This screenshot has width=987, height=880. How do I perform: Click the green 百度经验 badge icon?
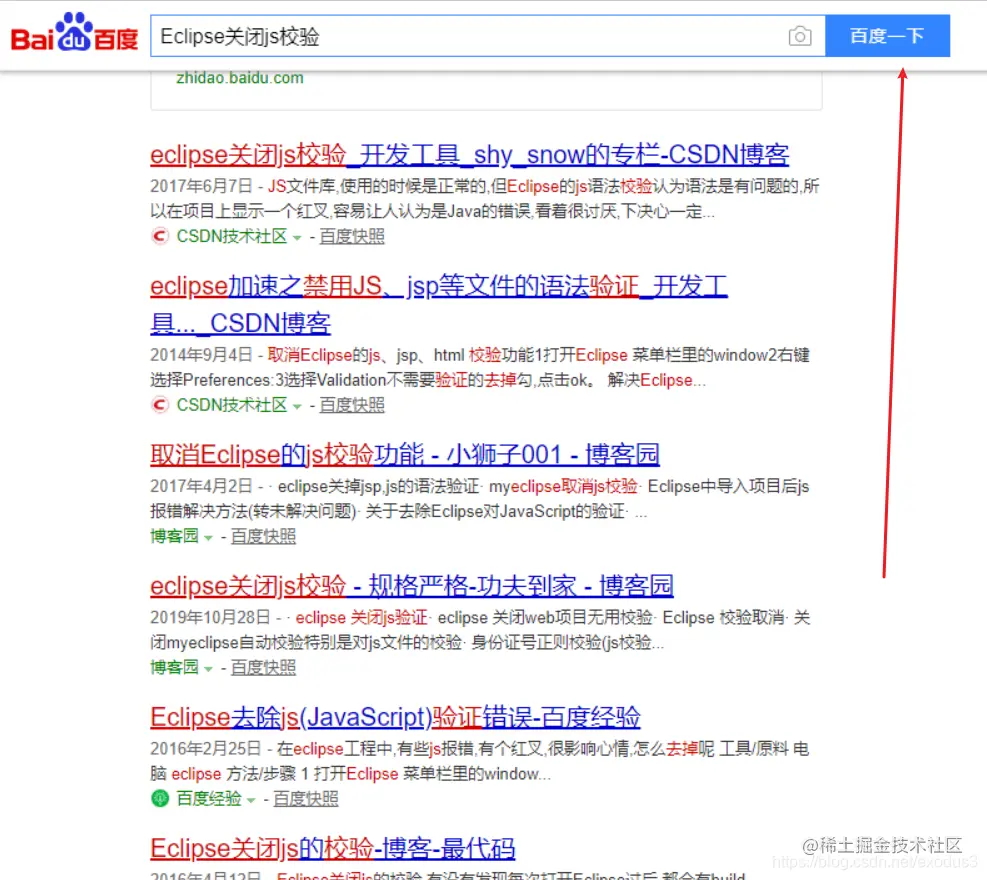[157, 799]
